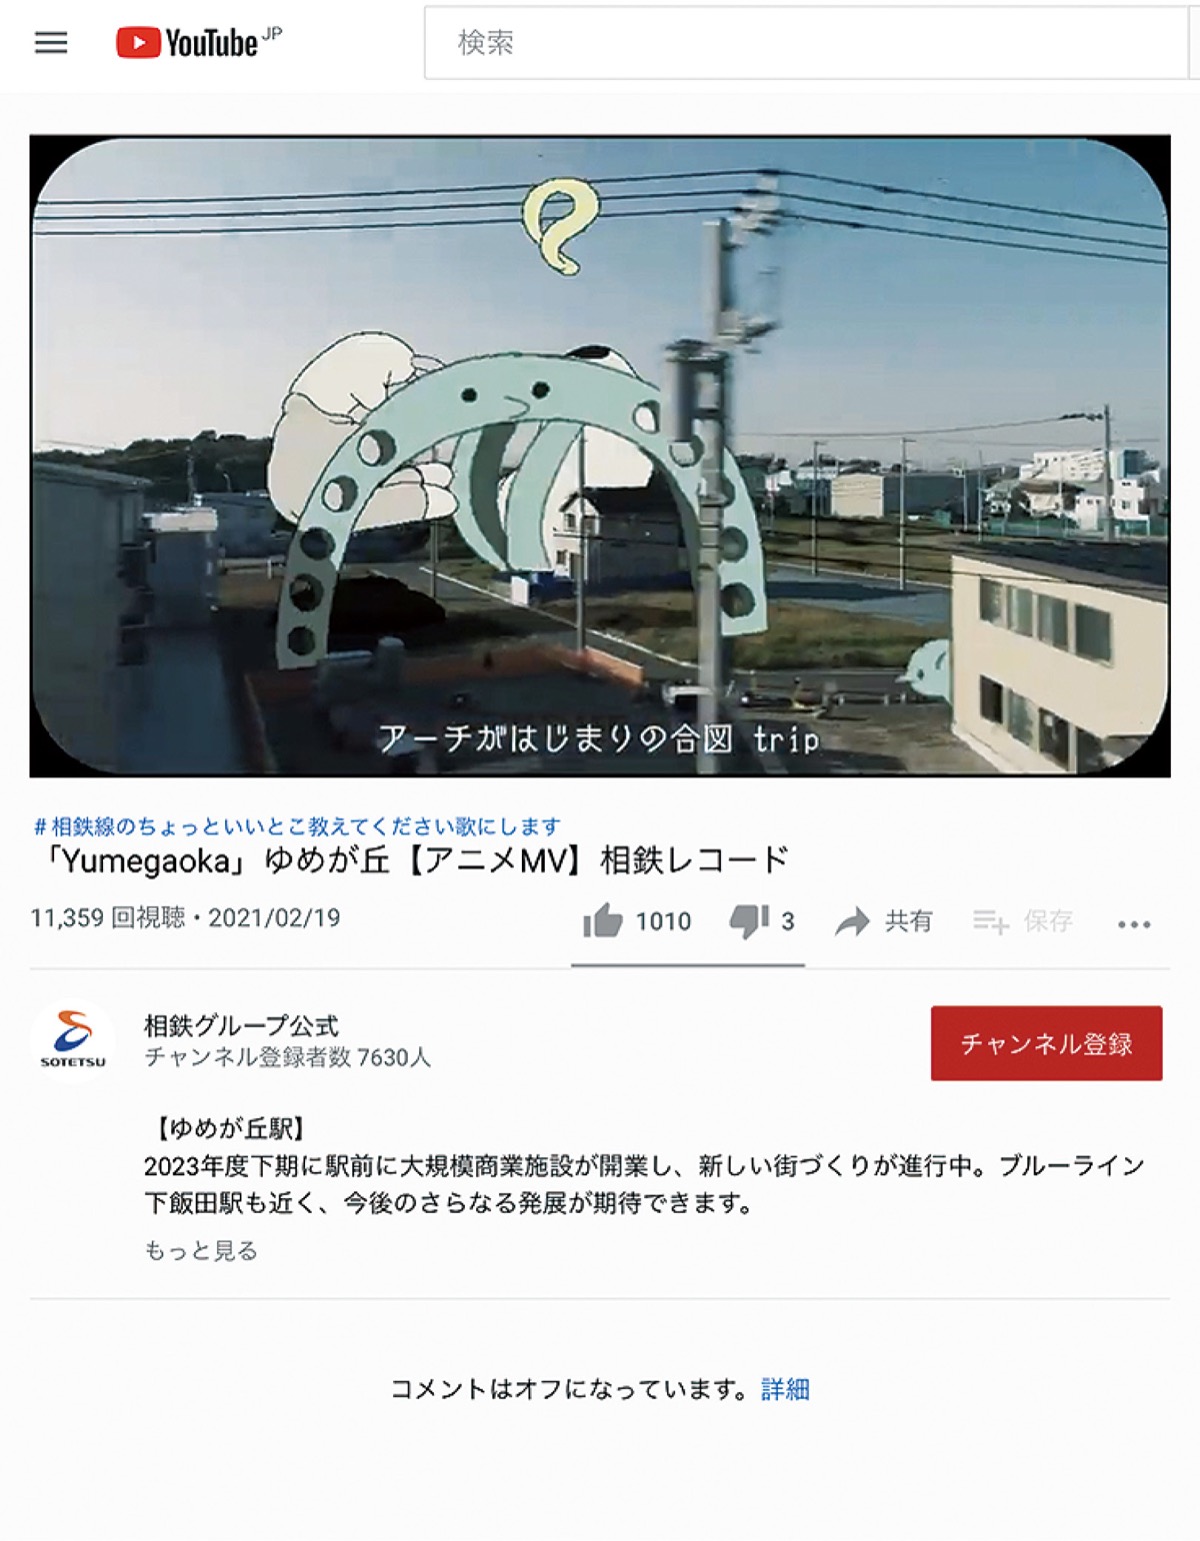Screen dimensions: 1200x1541
Task: Click the video title Yumegaoka ゆめが丘
Action: point(411,860)
